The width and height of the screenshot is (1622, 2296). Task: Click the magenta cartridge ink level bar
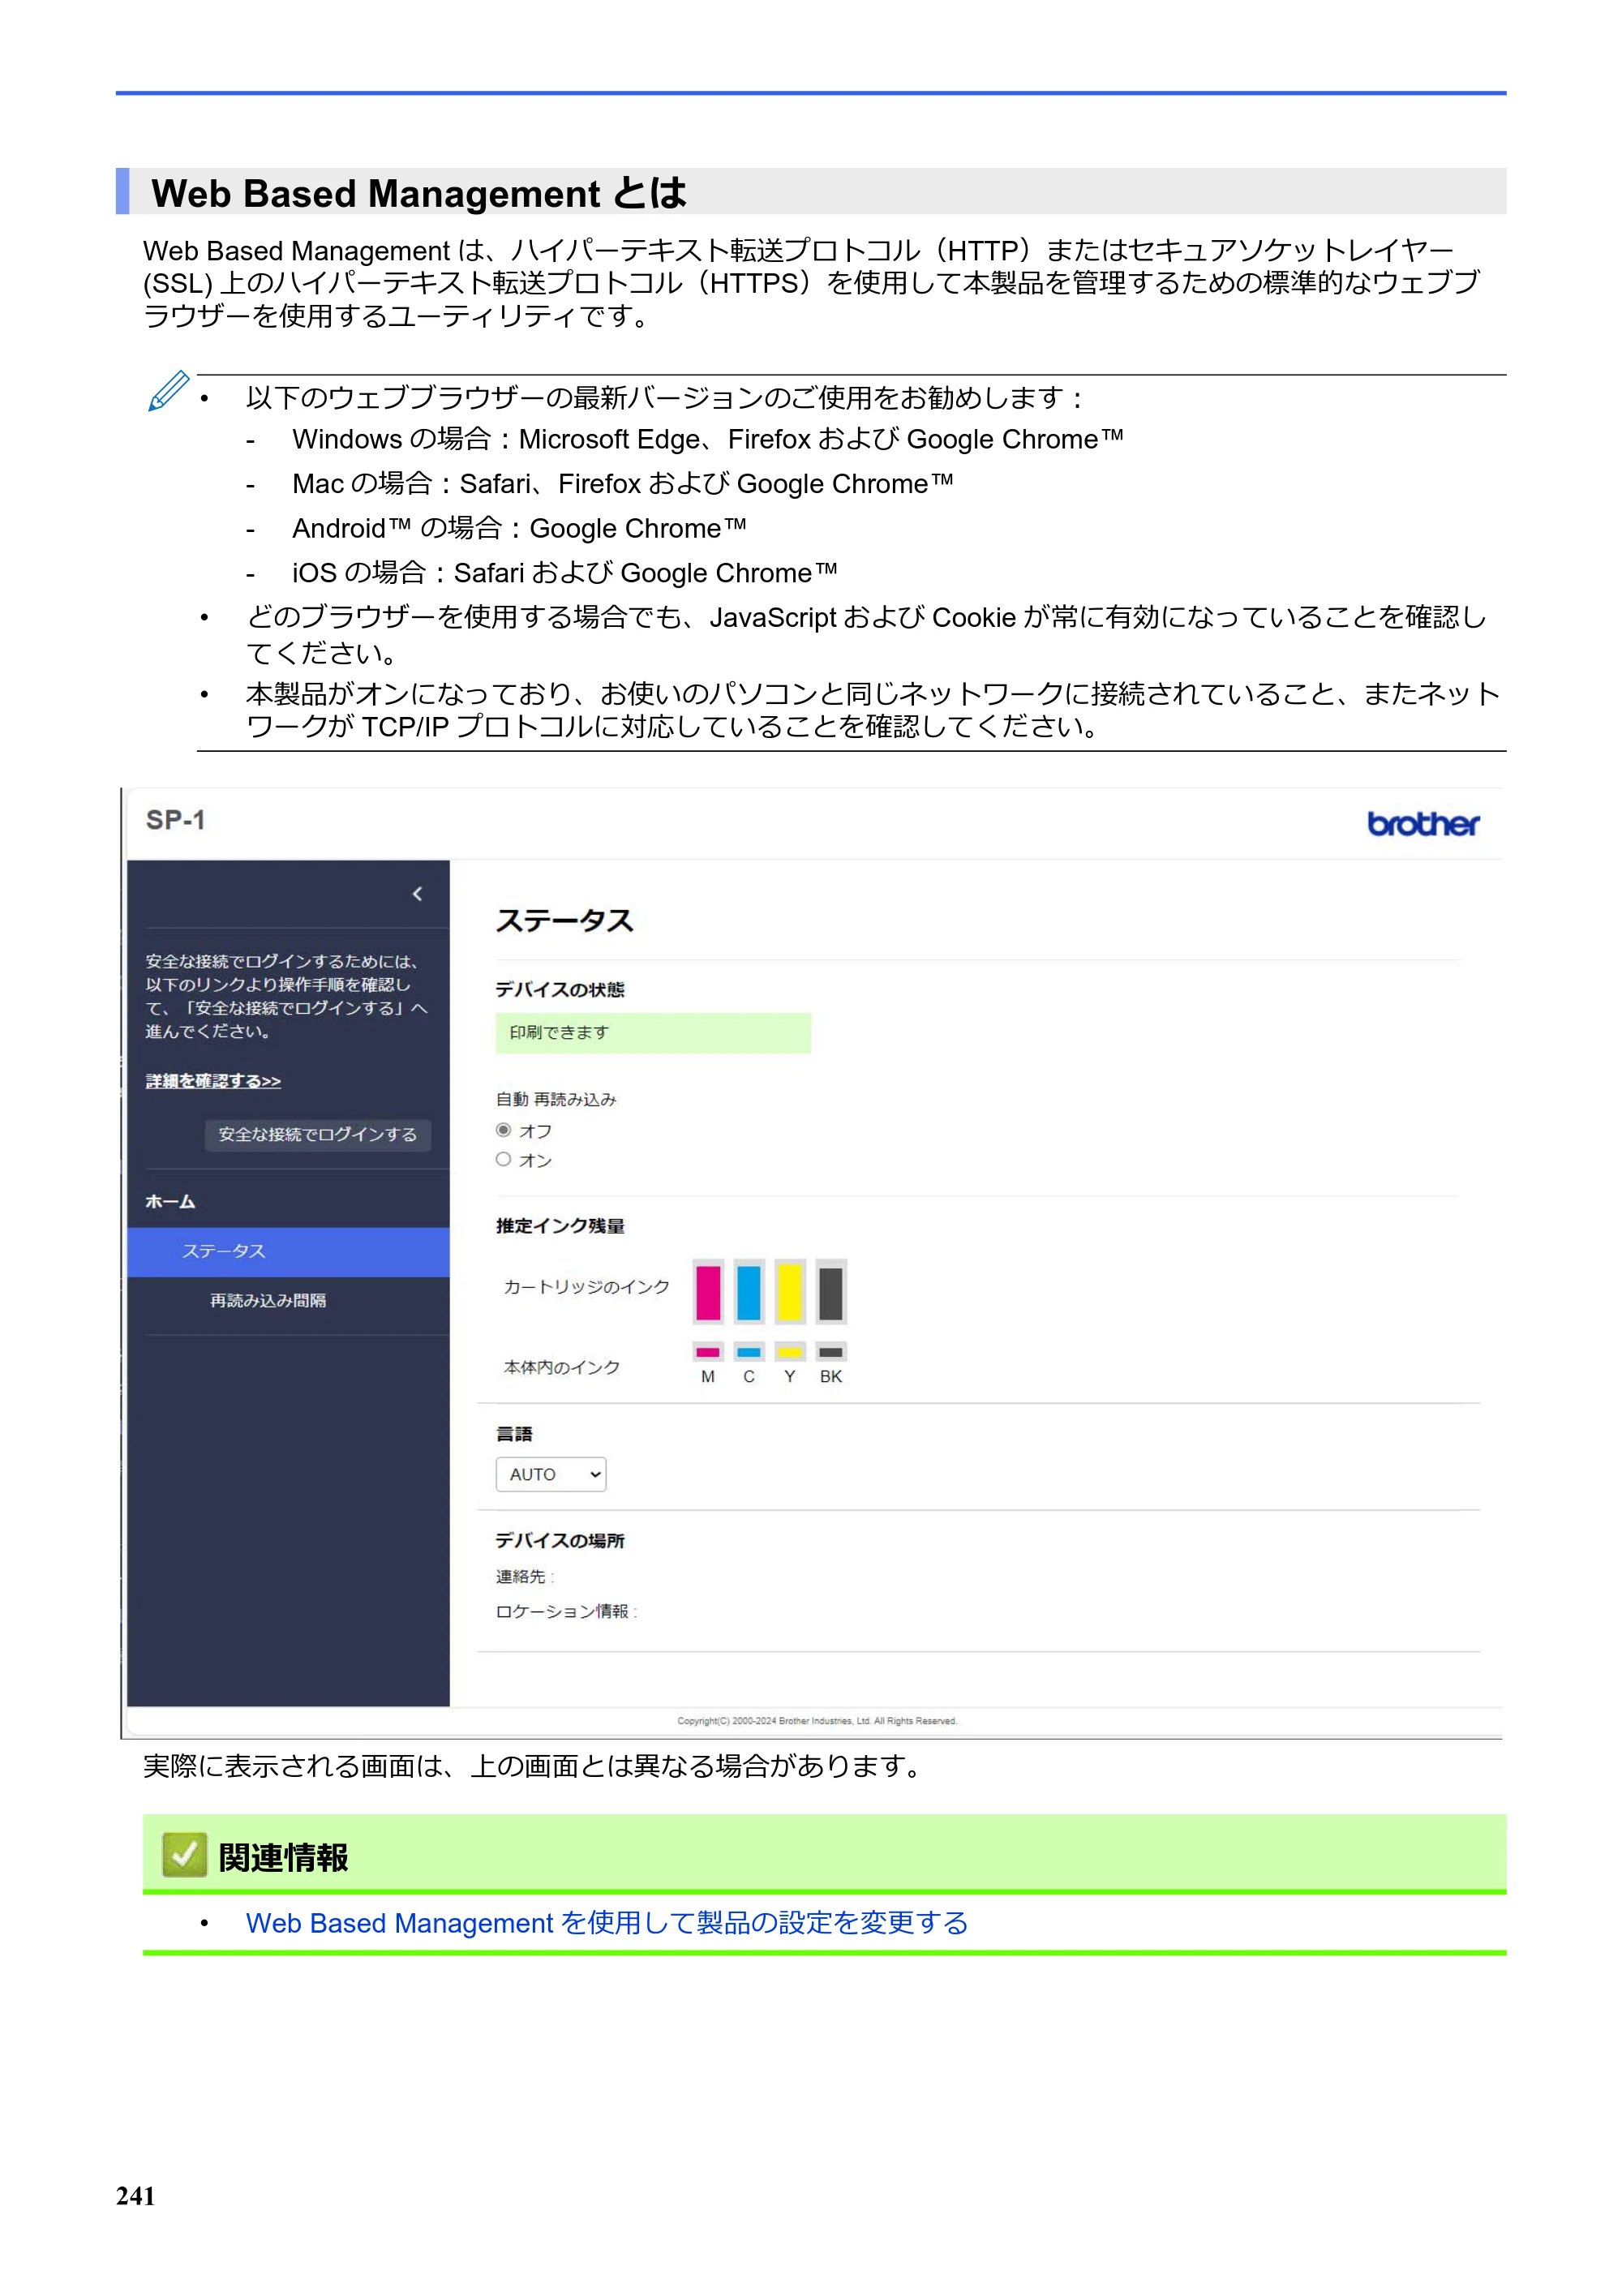pyautogui.click(x=708, y=1292)
